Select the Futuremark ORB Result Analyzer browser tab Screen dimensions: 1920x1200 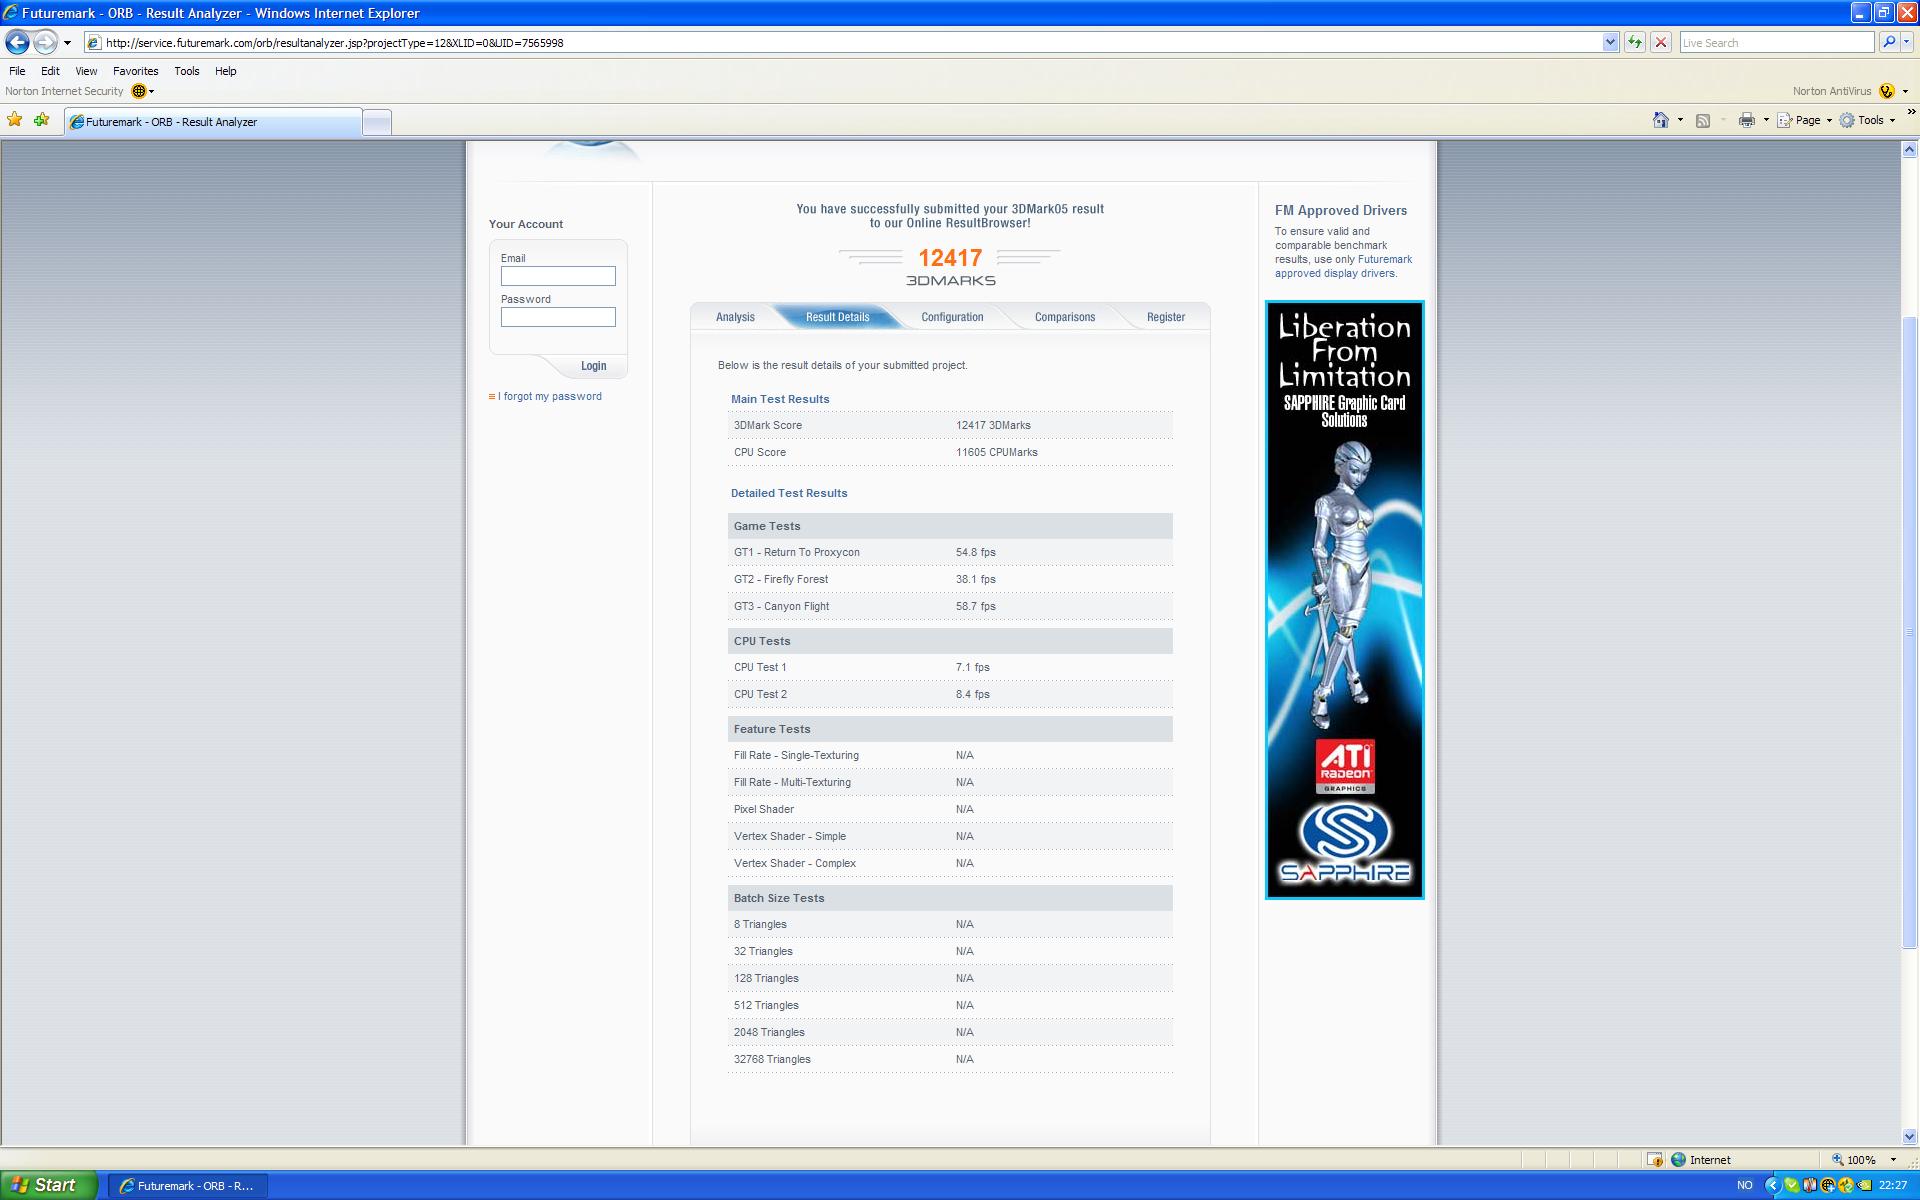[213, 122]
